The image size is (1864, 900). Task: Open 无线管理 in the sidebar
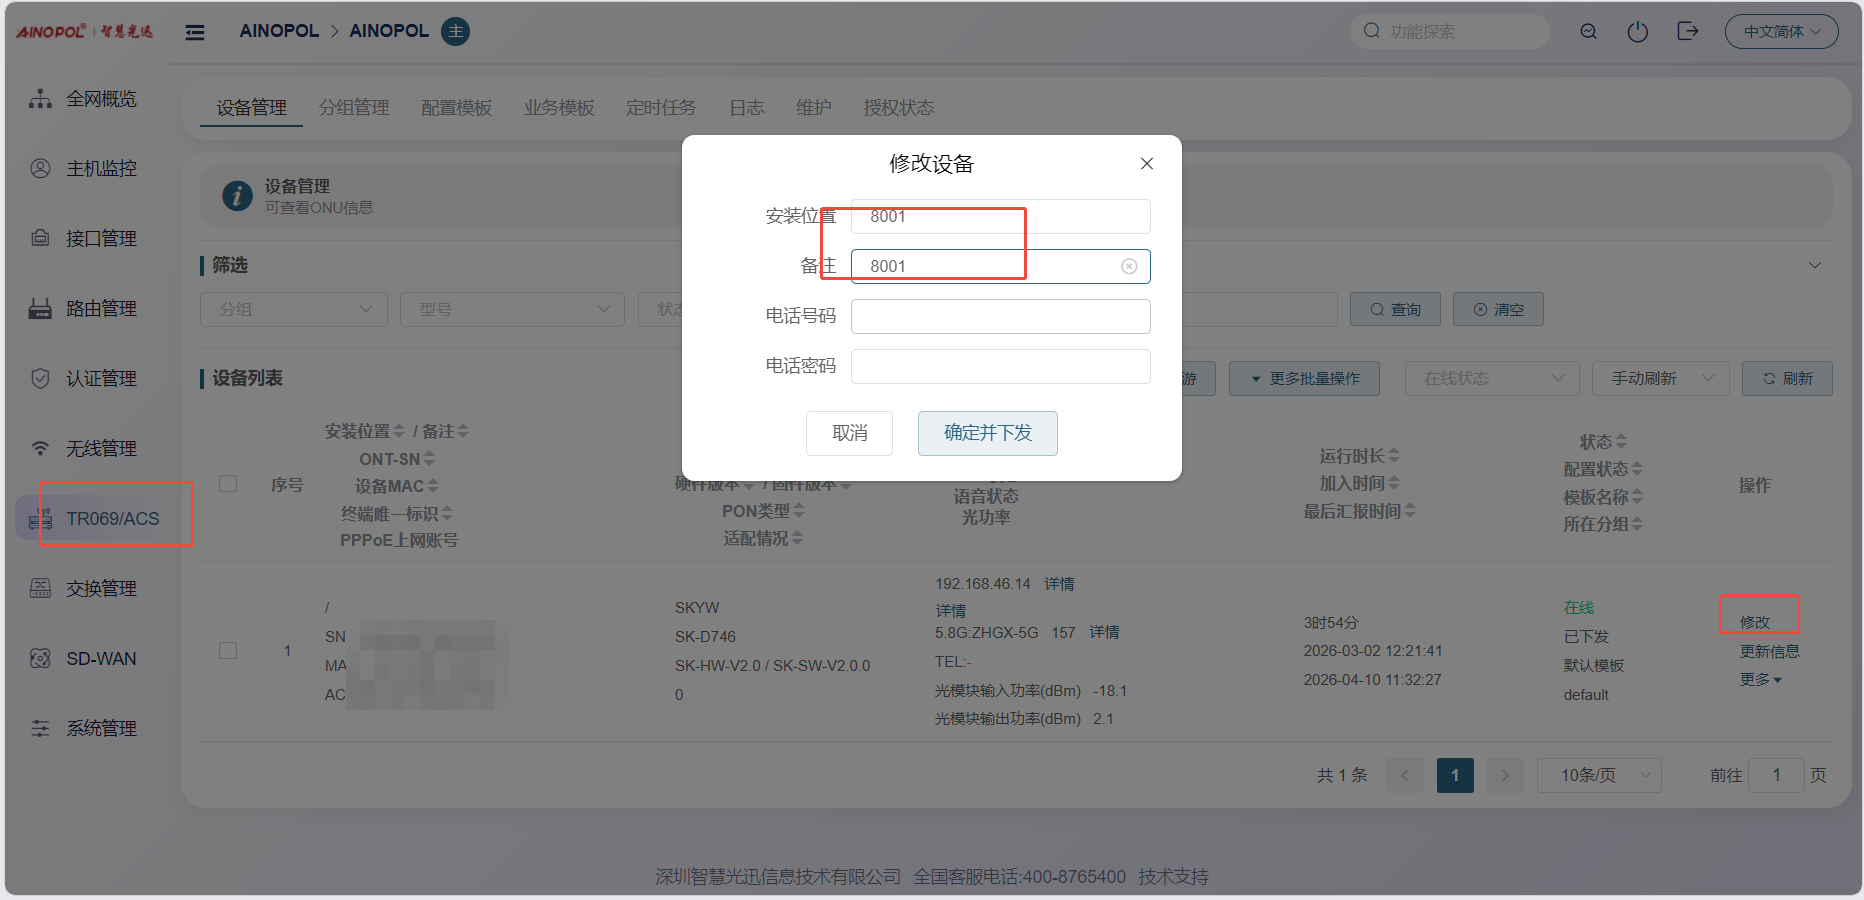(100, 449)
